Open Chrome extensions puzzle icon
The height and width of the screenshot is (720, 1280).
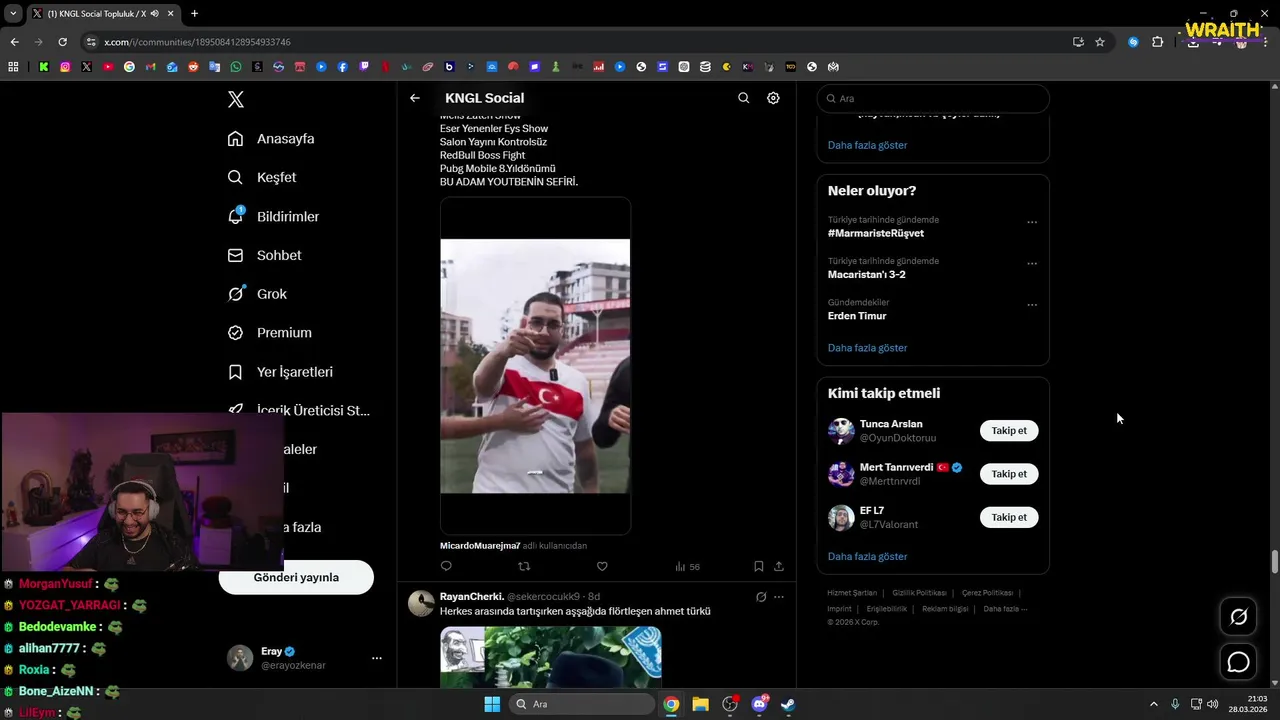click(x=1158, y=42)
